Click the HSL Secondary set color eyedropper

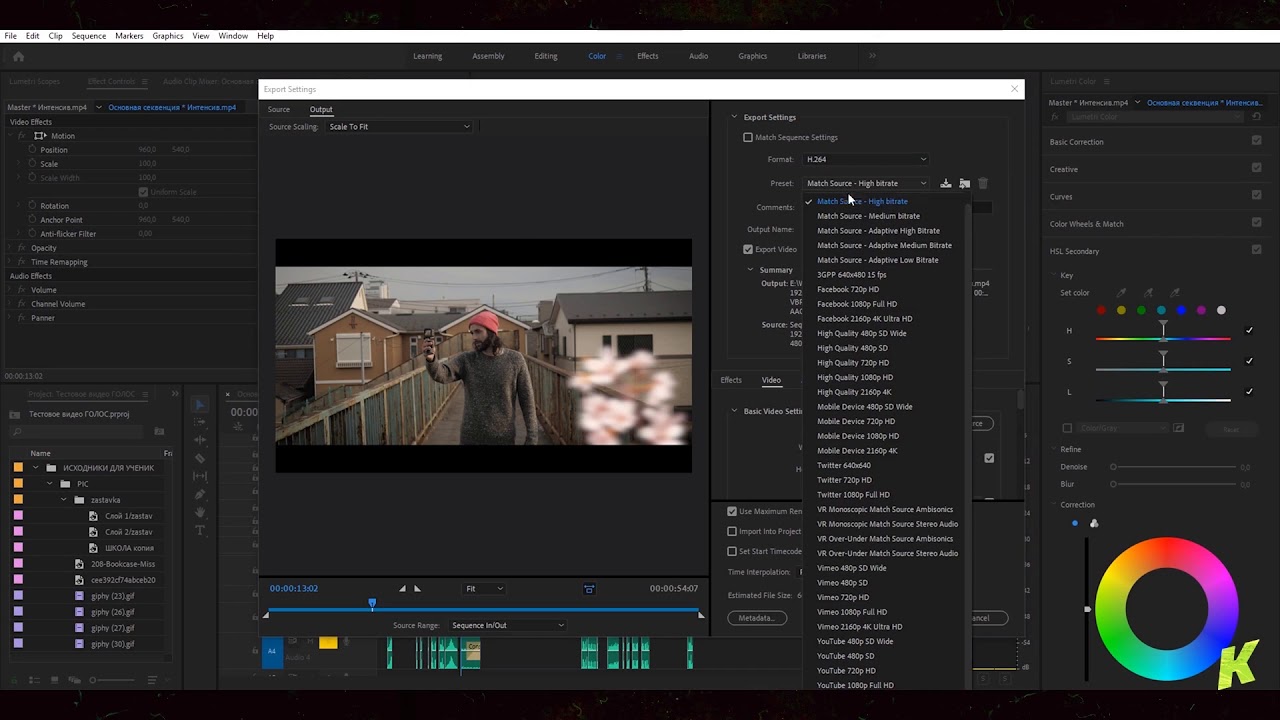click(1122, 293)
